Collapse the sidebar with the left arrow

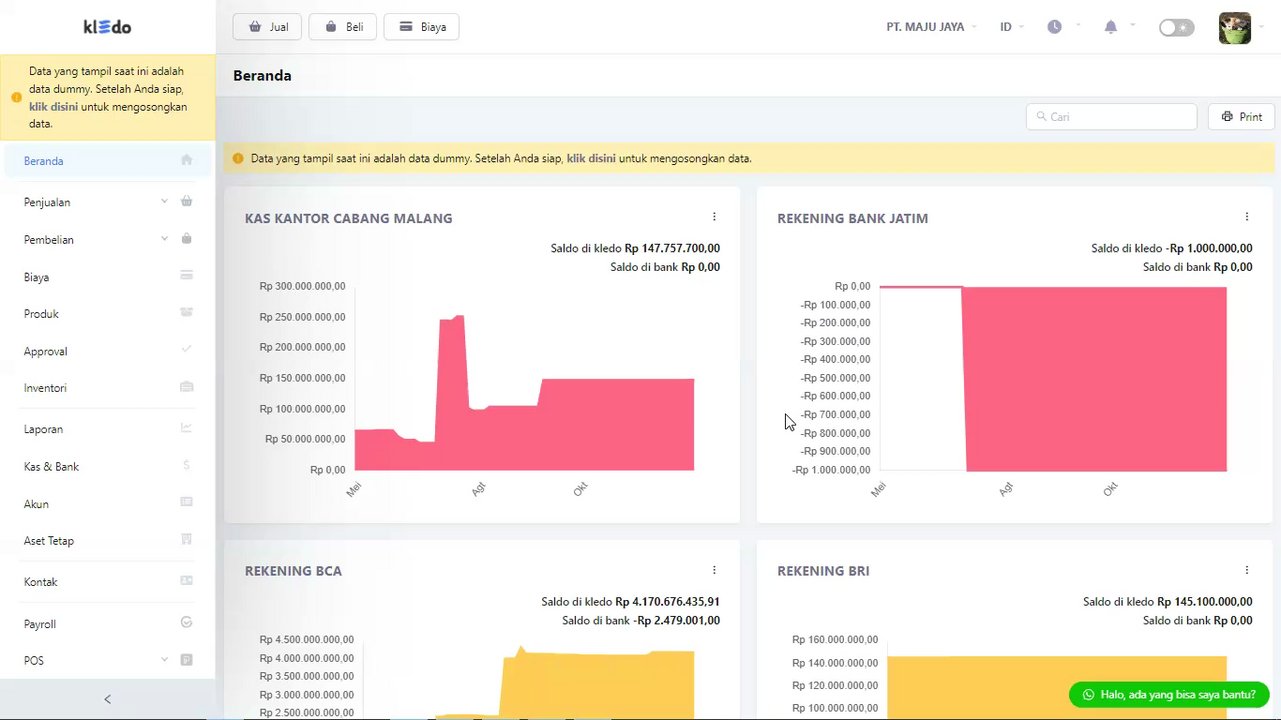[x=107, y=699]
